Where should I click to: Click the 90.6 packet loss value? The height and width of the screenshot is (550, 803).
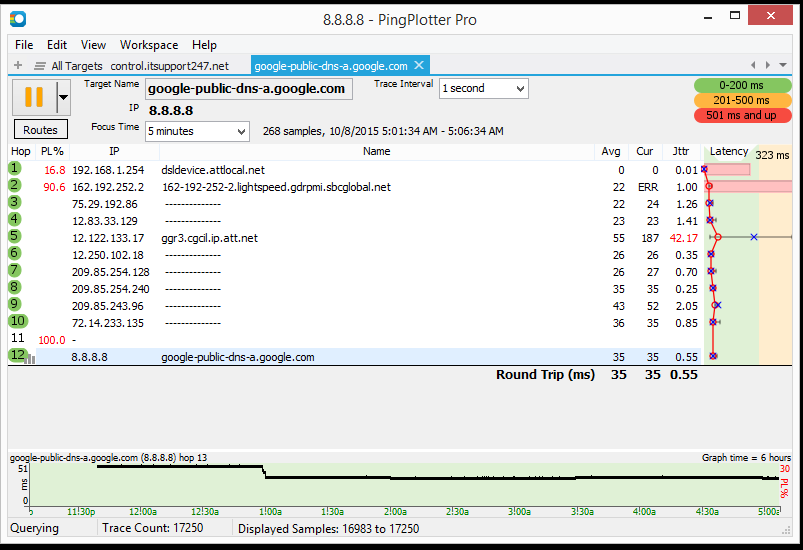tap(54, 187)
